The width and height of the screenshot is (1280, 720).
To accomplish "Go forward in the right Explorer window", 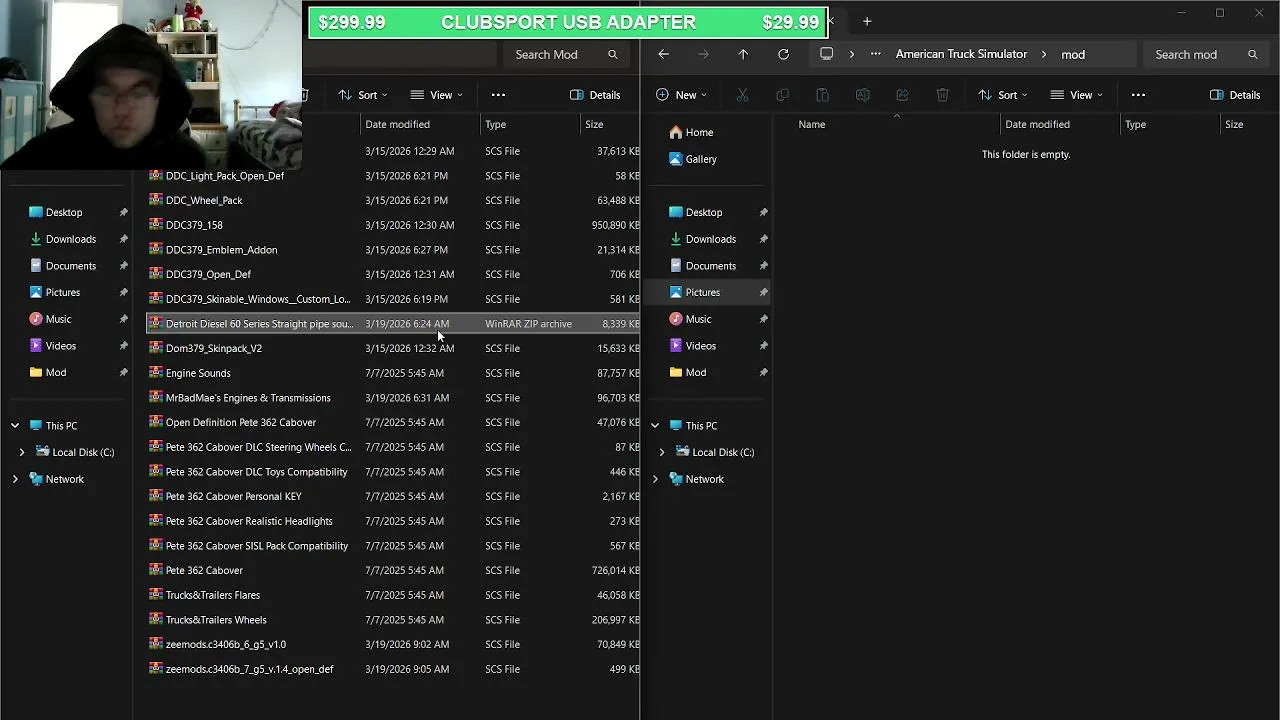I will point(703,54).
